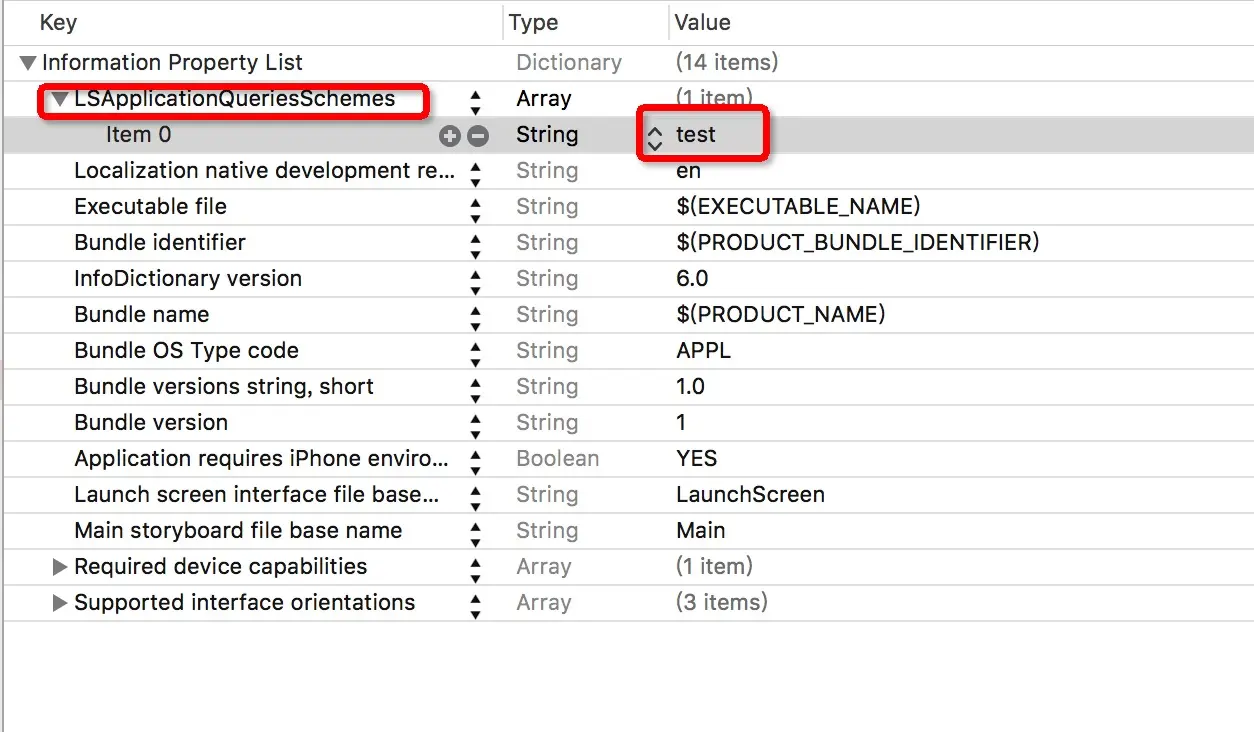This screenshot has width=1254, height=732.
Task: Select Launch screen interface file base key
Action: pos(257,495)
